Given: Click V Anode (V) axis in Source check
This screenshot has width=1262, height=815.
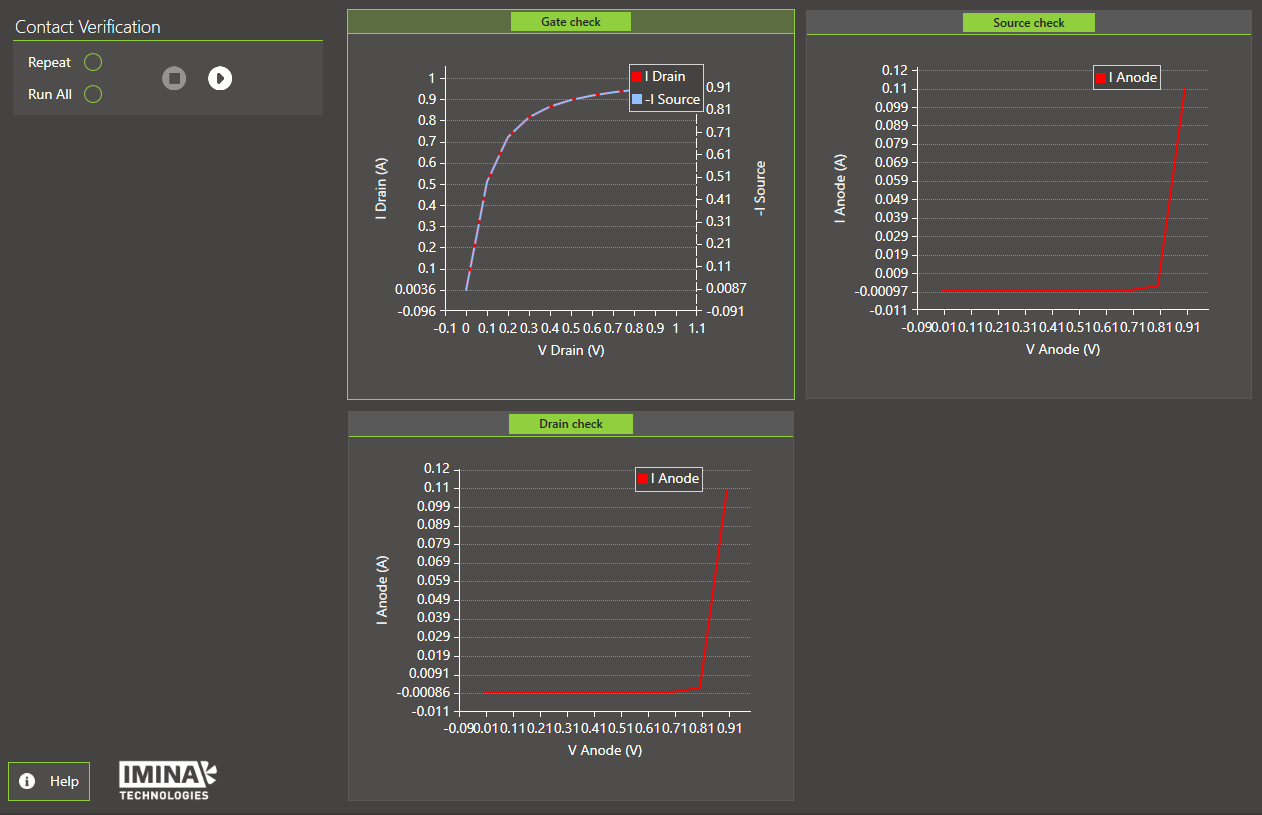Looking at the screenshot, I should 1062,350.
